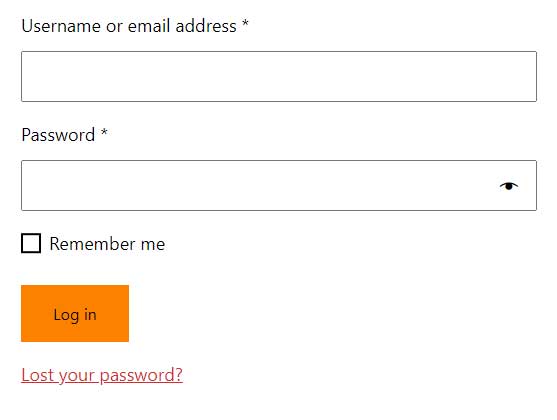Check the box left of Remember me
Screen dimensions: 557x420
pyautogui.click(x=31, y=243)
